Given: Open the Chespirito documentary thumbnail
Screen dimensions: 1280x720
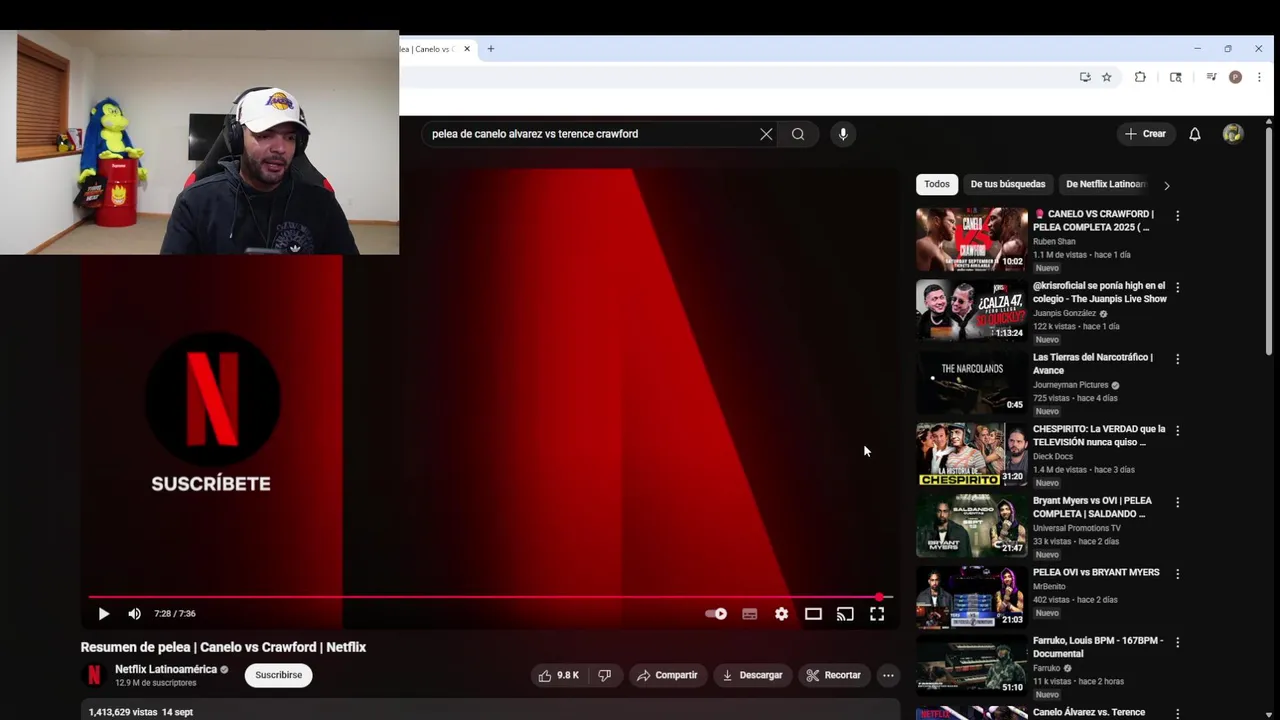Looking at the screenshot, I should [x=972, y=454].
